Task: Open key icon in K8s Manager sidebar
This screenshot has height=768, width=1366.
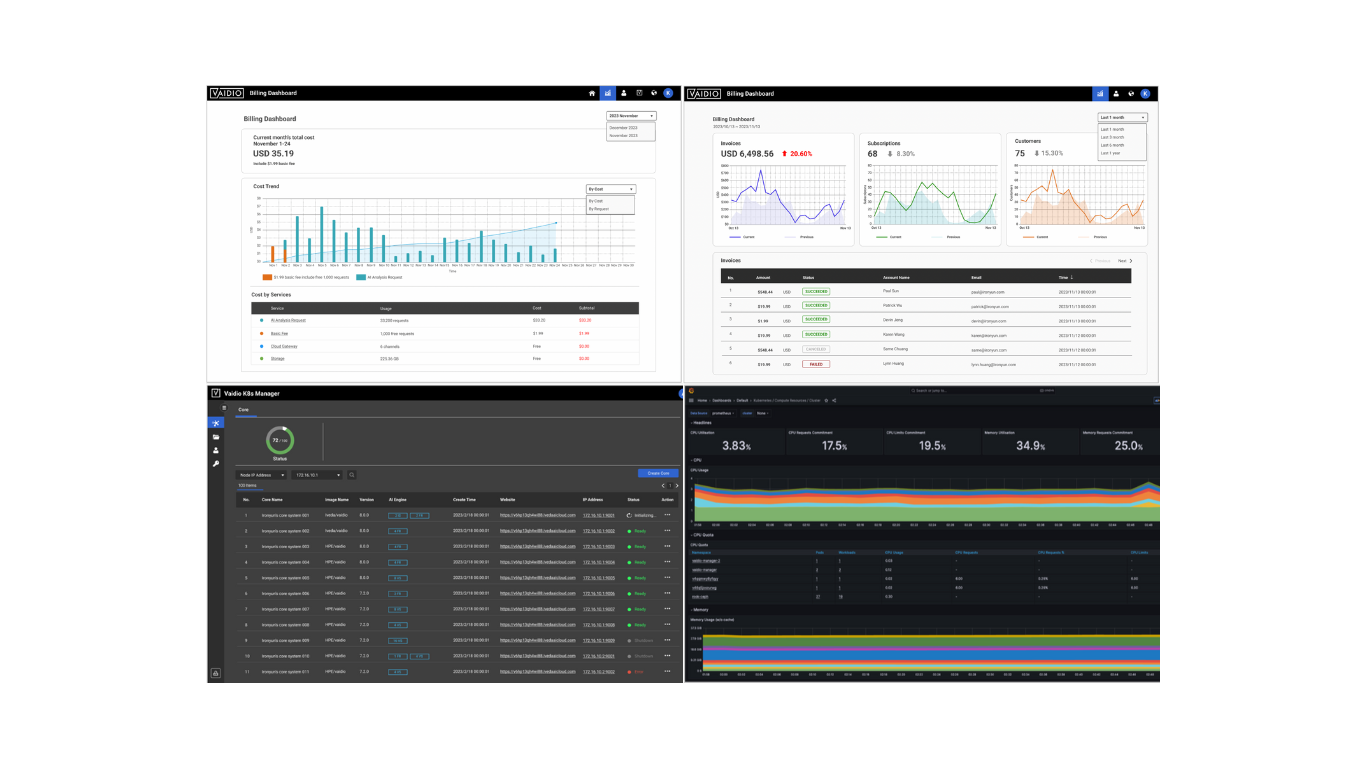Action: (215, 464)
